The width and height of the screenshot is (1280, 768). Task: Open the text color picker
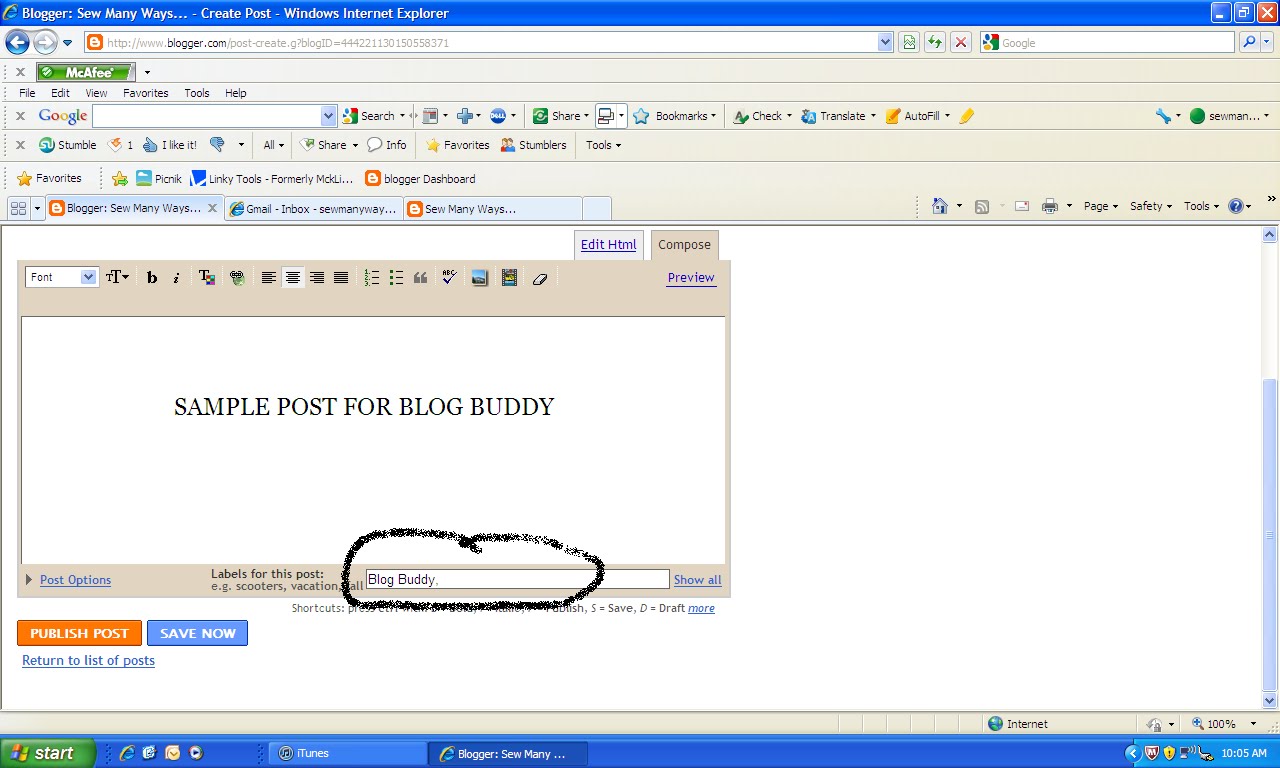[207, 277]
